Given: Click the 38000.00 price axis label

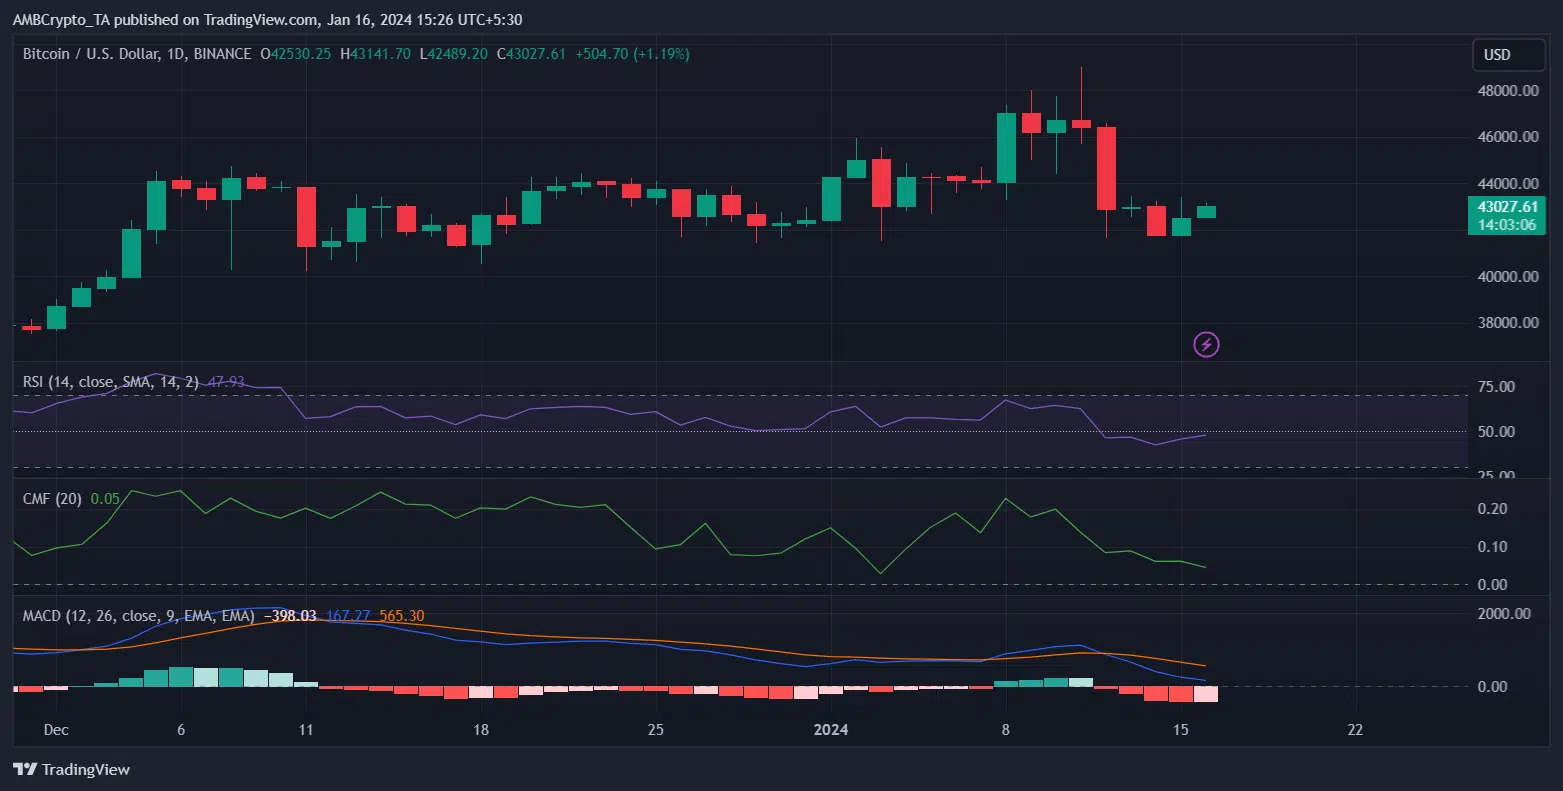Looking at the screenshot, I should [1507, 323].
